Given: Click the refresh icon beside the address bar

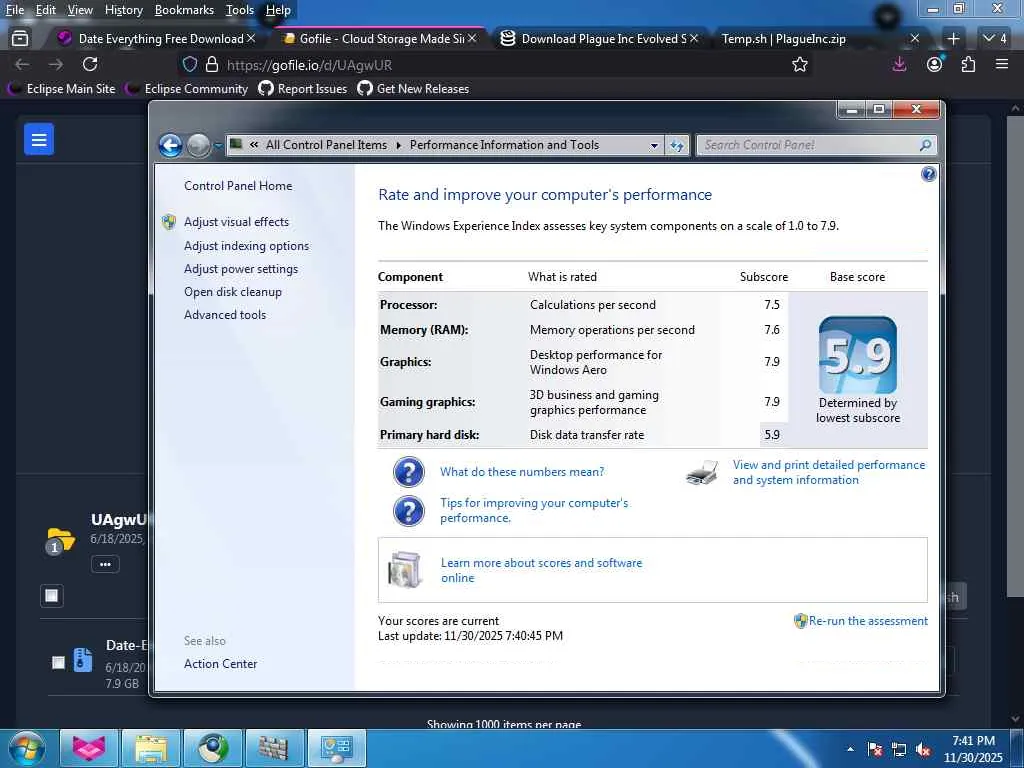Looking at the screenshot, I should pos(677,145).
